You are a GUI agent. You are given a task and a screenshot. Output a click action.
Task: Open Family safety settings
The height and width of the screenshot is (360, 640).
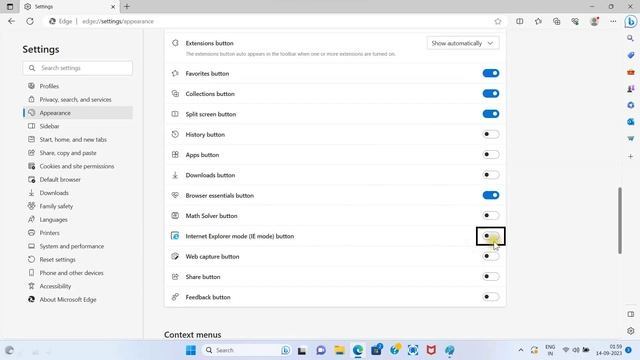[x=78, y=206]
